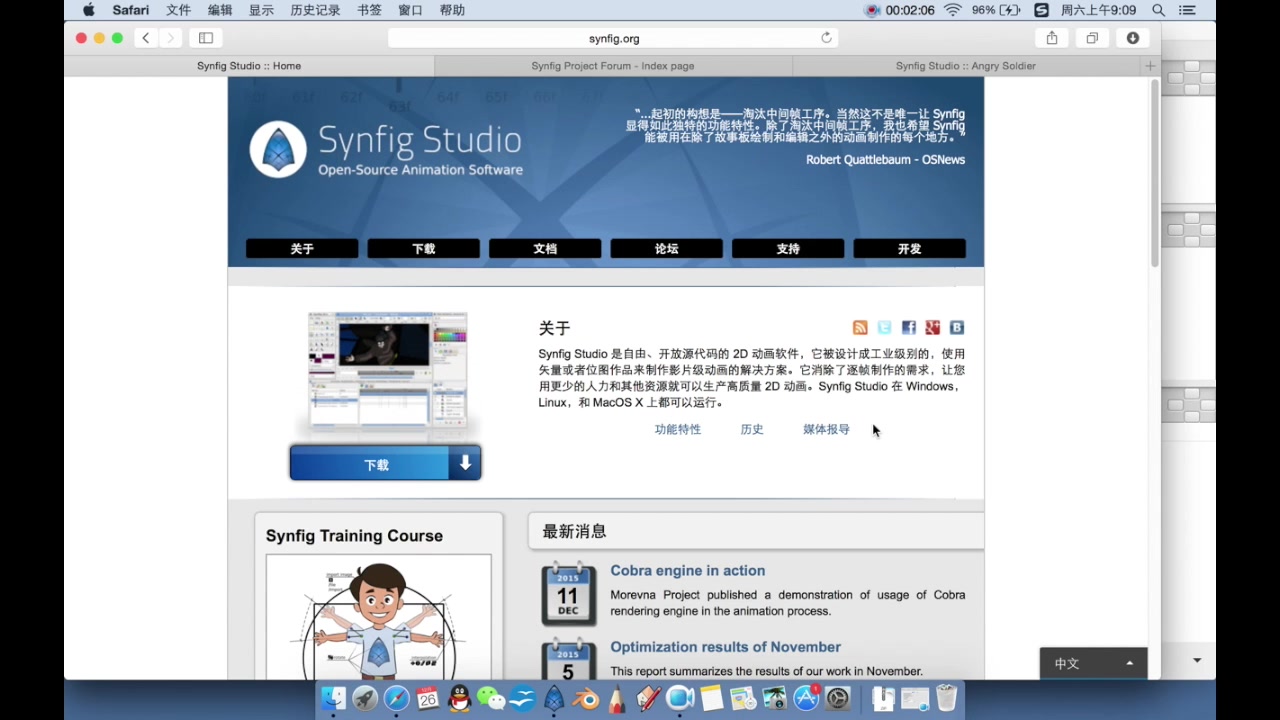This screenshot has width=1280, height=720.
Task: Open Safari downloads button
Action: point(1132,38)
